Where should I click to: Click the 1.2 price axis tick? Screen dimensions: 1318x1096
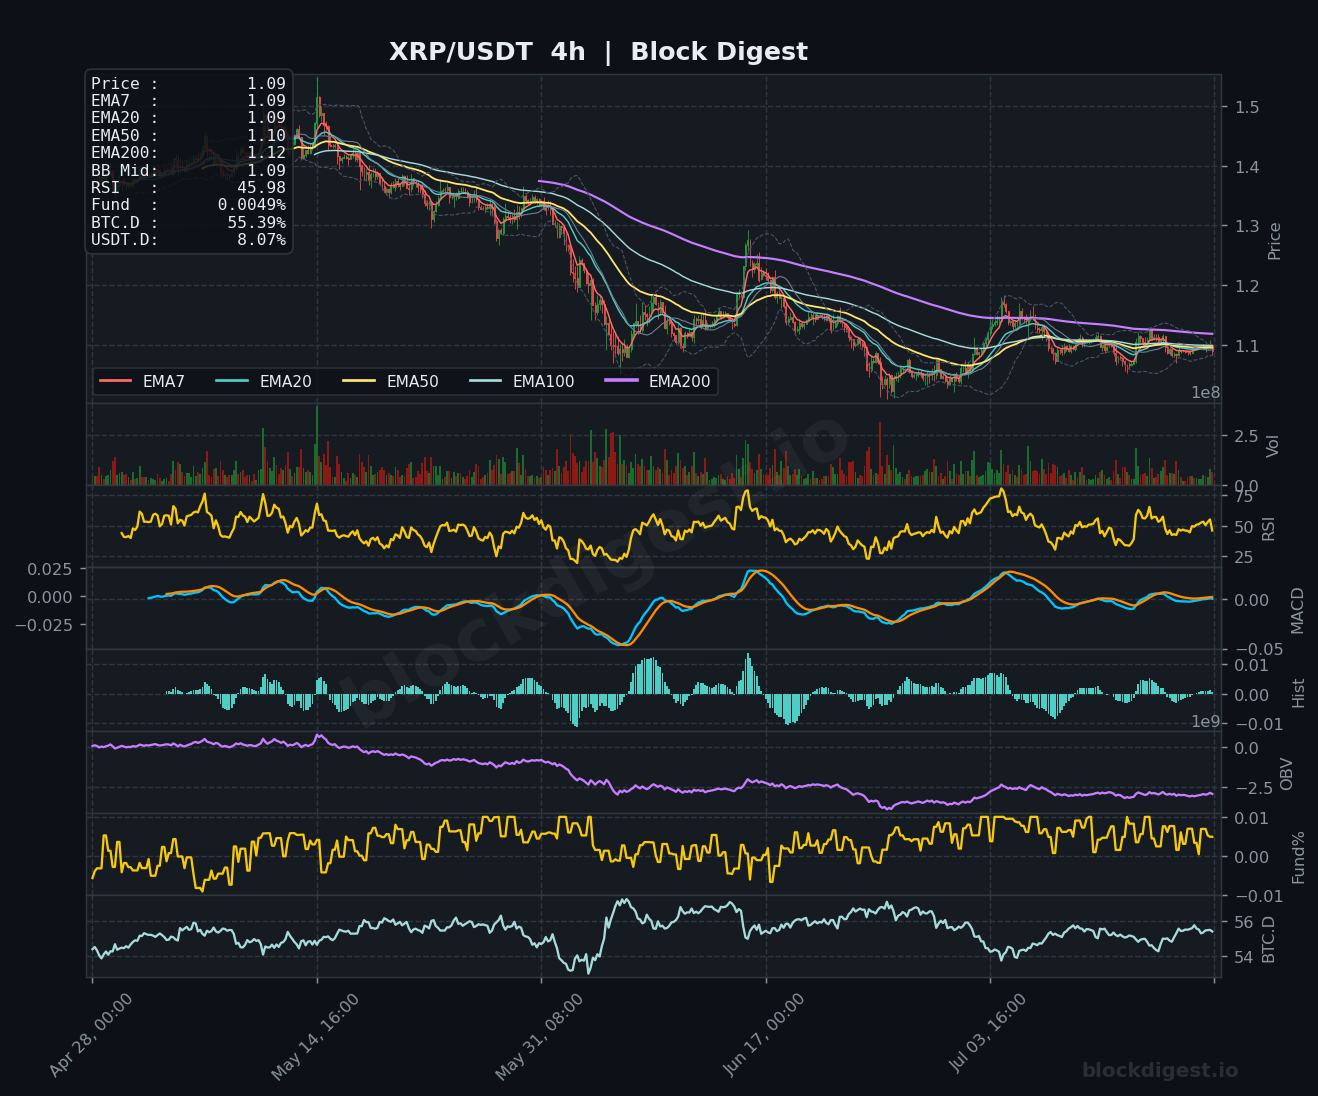[x=1246, y=286]
